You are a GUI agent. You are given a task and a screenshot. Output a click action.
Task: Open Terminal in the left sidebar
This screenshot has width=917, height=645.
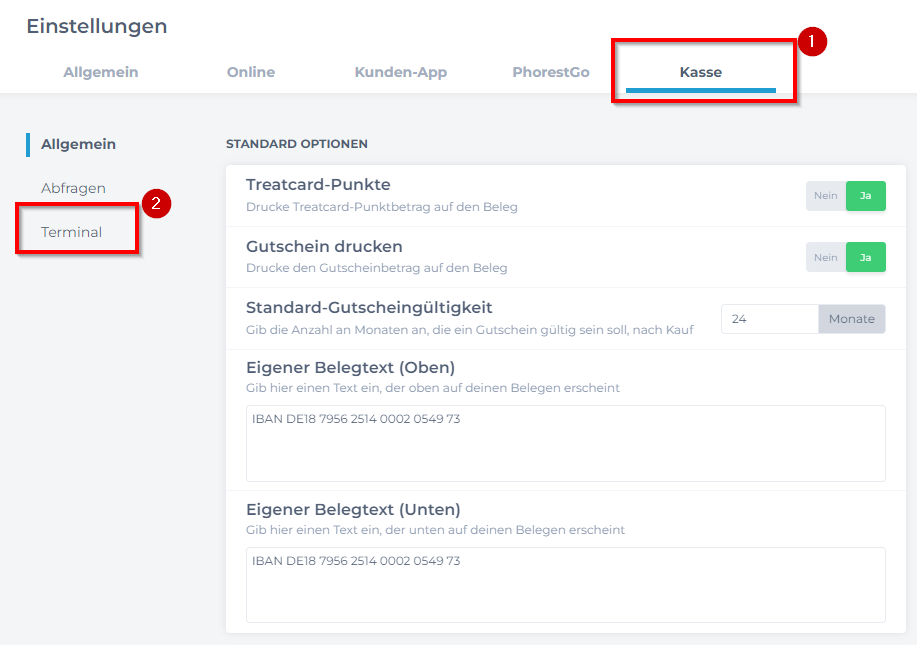coord(71,232)
